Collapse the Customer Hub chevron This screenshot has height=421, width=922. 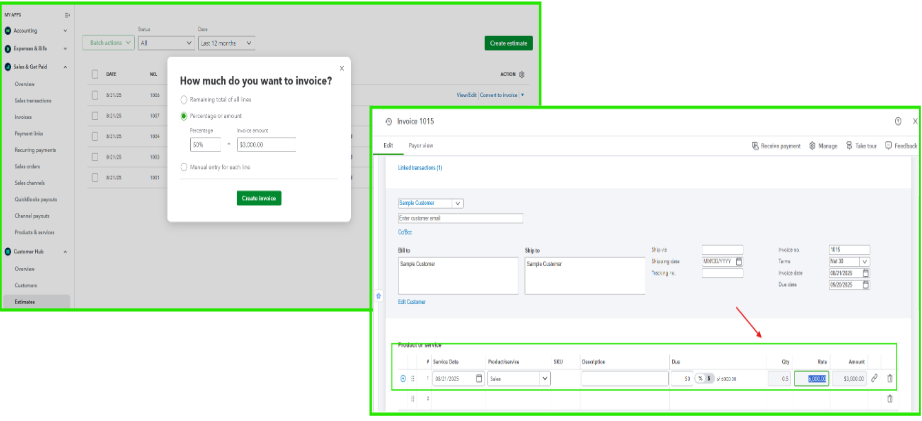point(65,252)
